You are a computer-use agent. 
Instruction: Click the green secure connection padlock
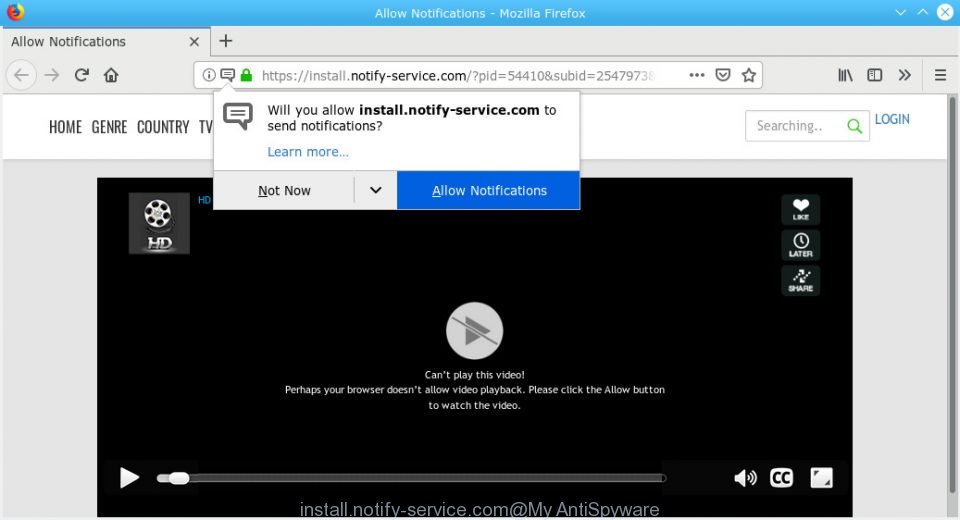[246, 75]
